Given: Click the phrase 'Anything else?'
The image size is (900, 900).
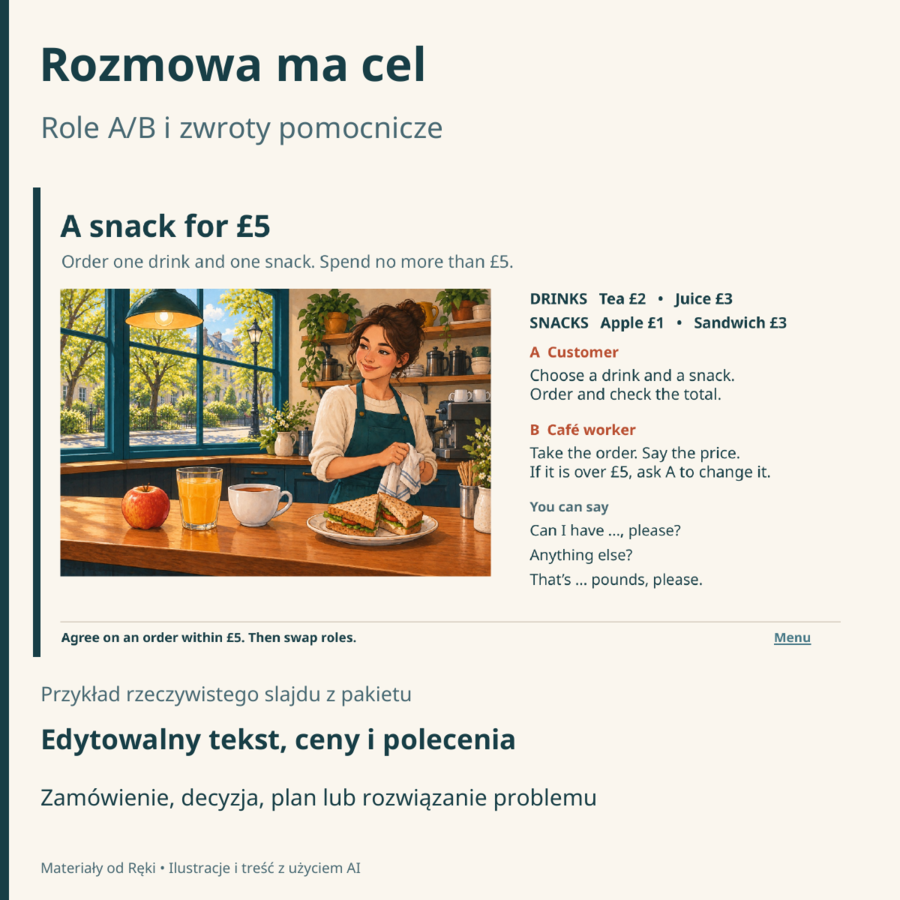Looking at the screenshot, I should tap(581, 555).
